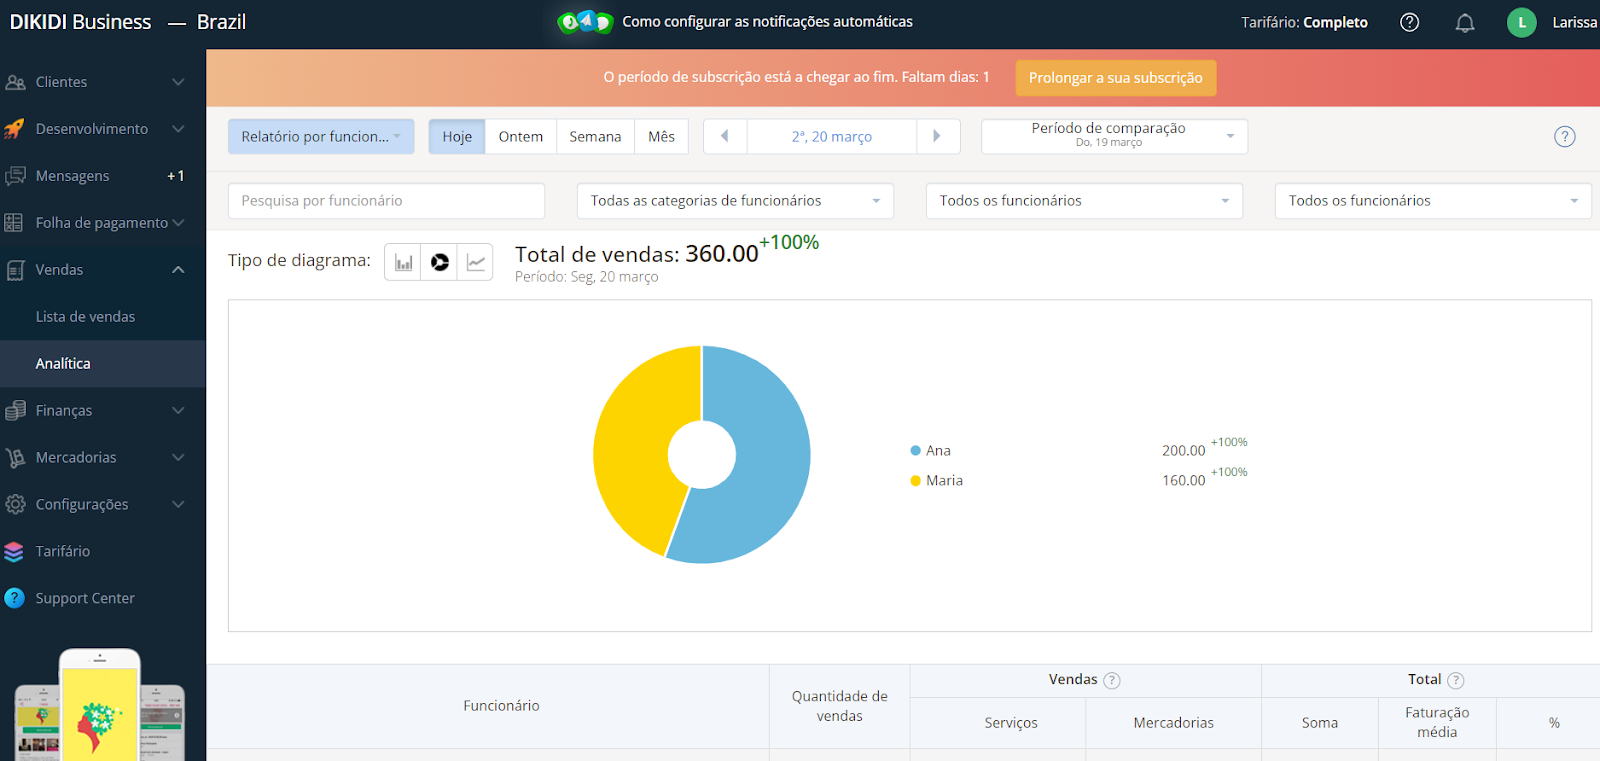Click the Mercadorias cart icon
This screenshot has height=761, width=1600.
point(15,457)
